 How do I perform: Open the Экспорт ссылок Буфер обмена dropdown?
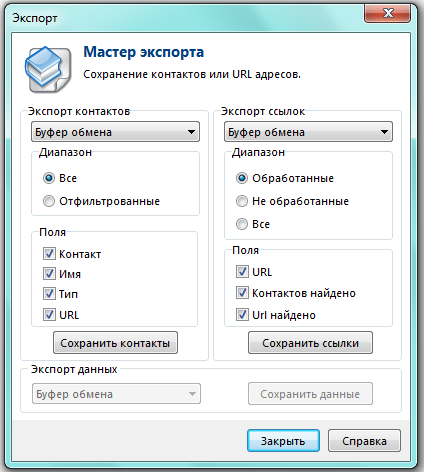click(308, 132)
